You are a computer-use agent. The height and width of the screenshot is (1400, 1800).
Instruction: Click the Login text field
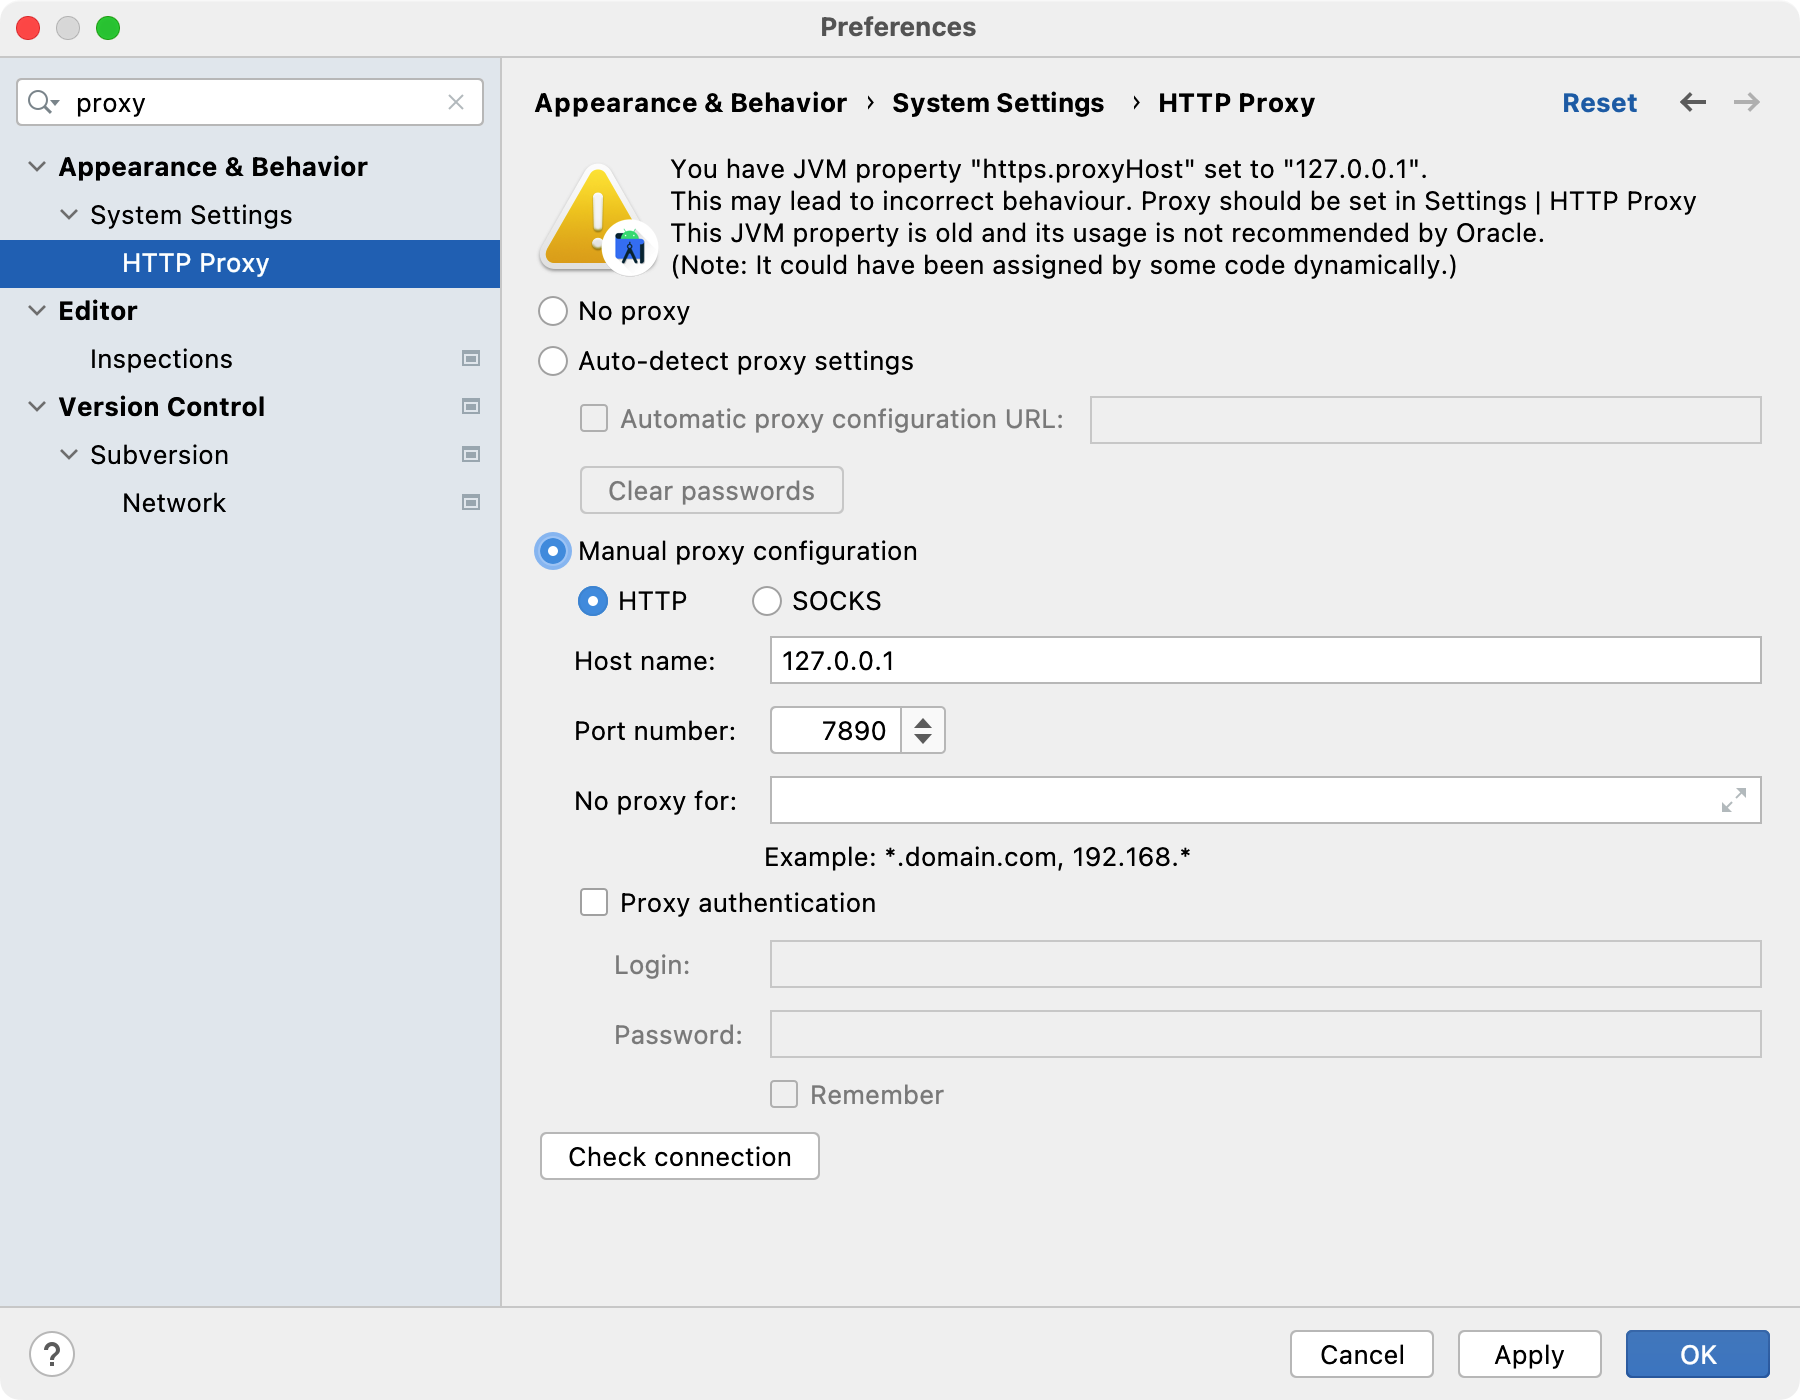(1266, 964)
